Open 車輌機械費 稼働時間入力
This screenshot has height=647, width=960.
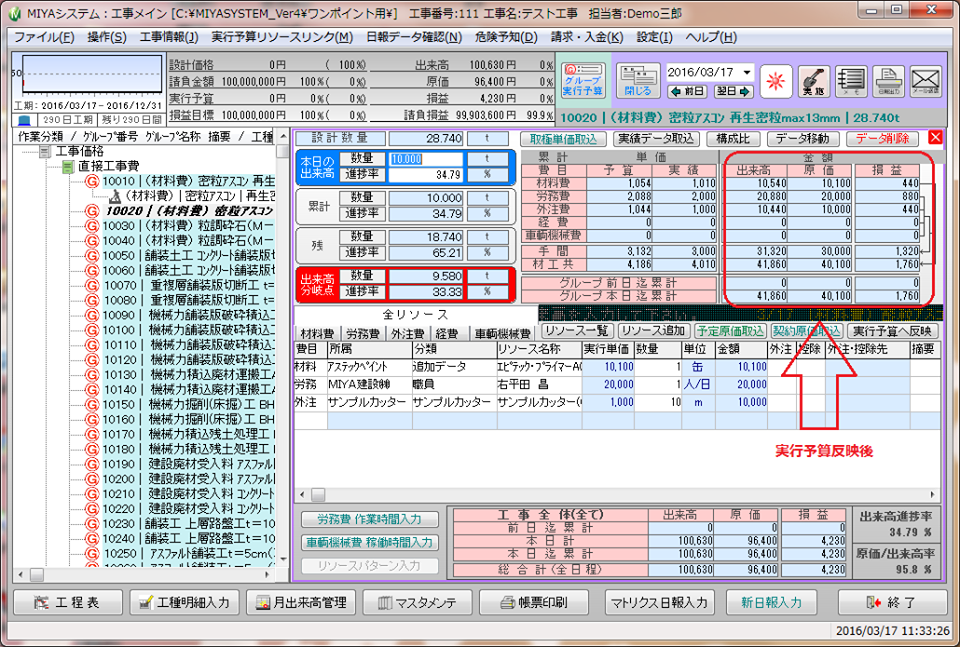tap(370, 542)
